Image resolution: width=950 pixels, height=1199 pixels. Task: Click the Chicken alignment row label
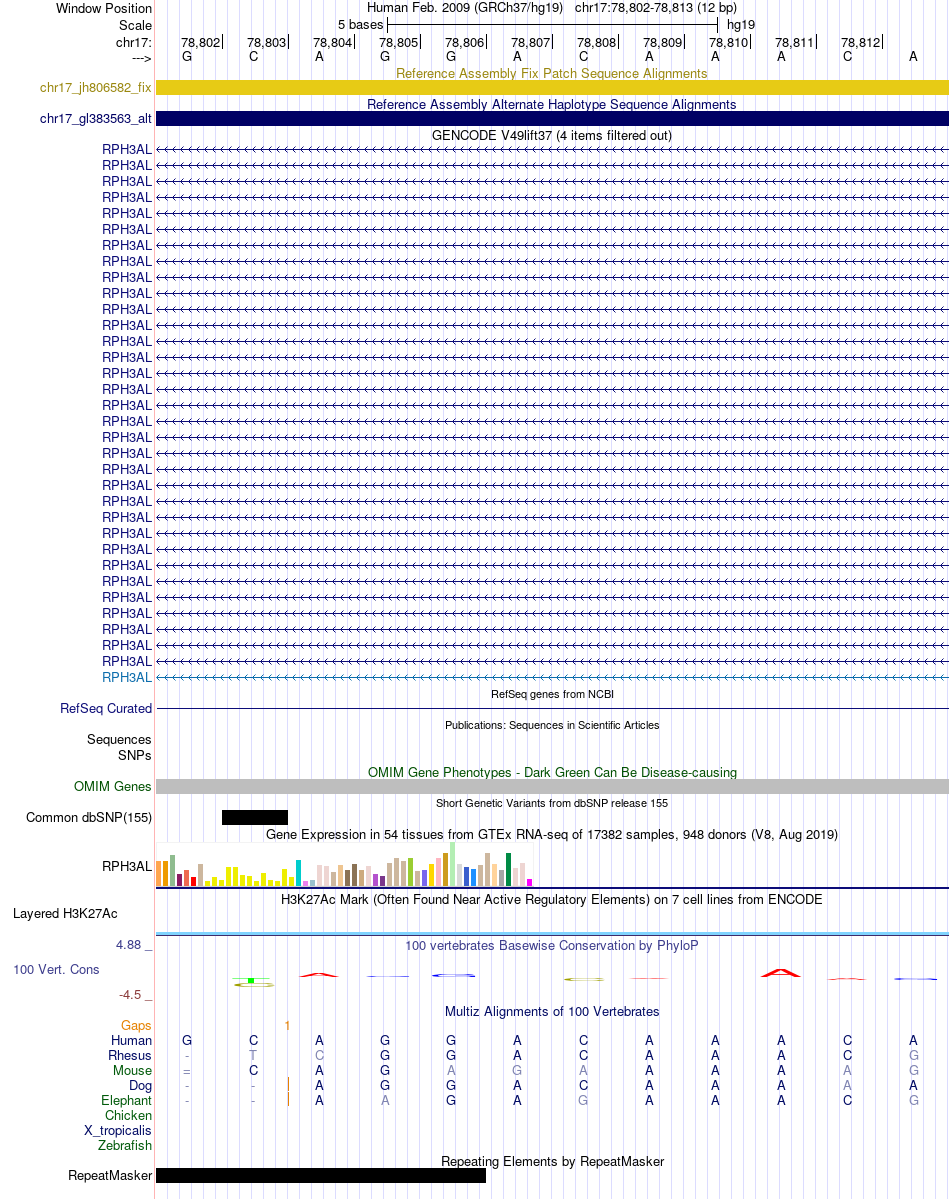[129, 1116]
